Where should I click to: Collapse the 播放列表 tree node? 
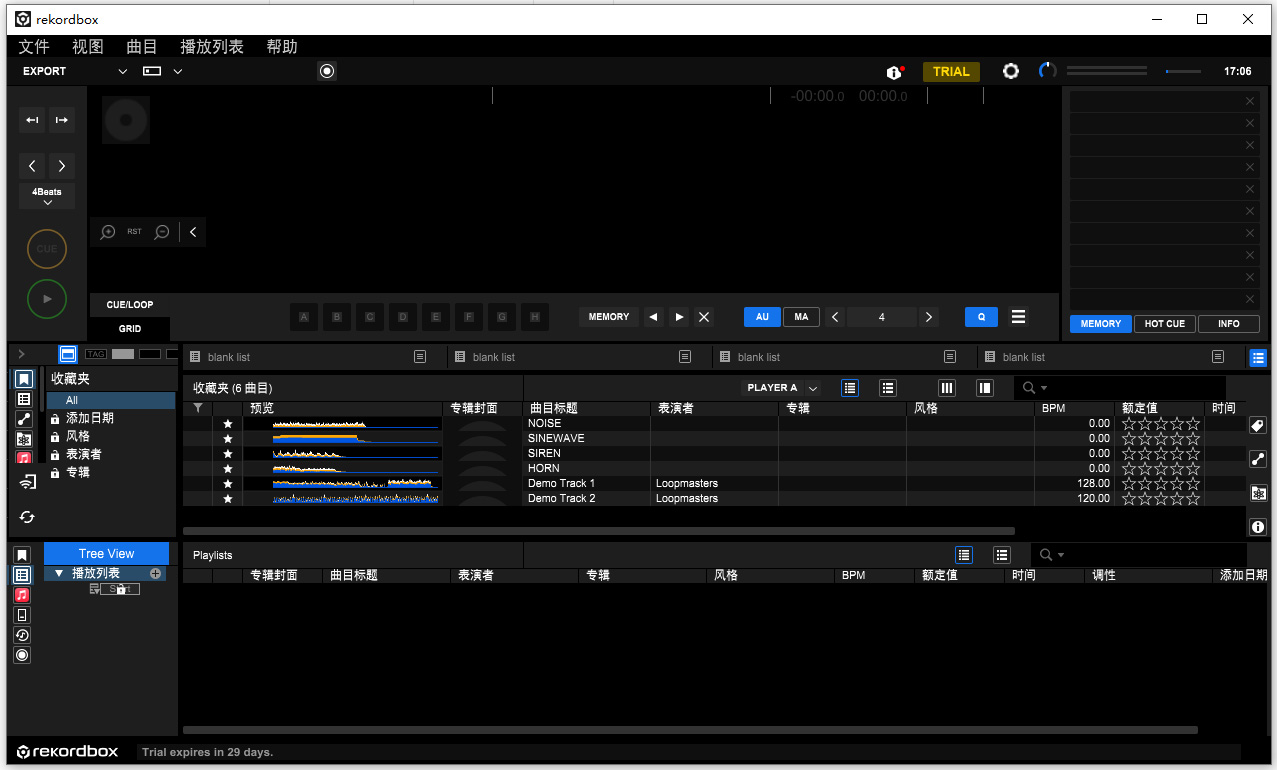coord(59,574)
